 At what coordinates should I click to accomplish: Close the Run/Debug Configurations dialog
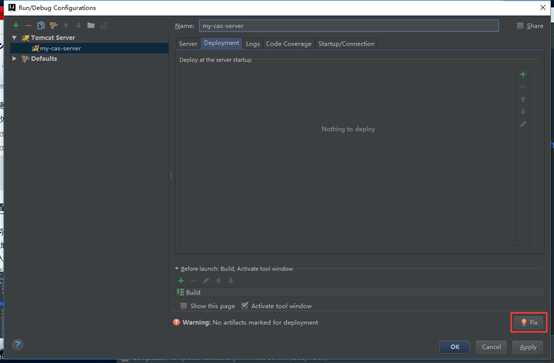tap(543, 7)
